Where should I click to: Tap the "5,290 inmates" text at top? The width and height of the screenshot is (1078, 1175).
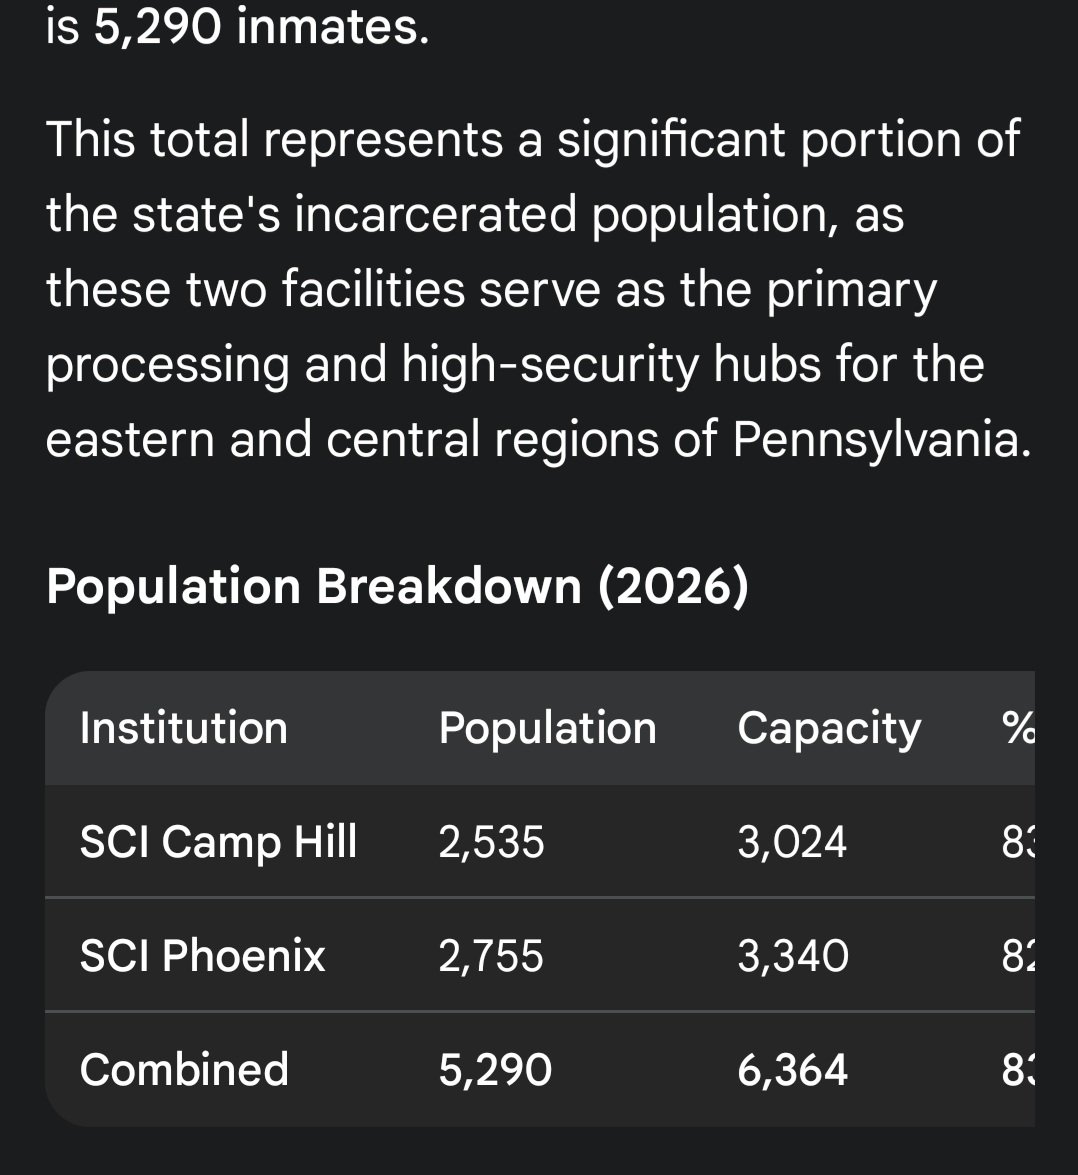click(261, 27)
